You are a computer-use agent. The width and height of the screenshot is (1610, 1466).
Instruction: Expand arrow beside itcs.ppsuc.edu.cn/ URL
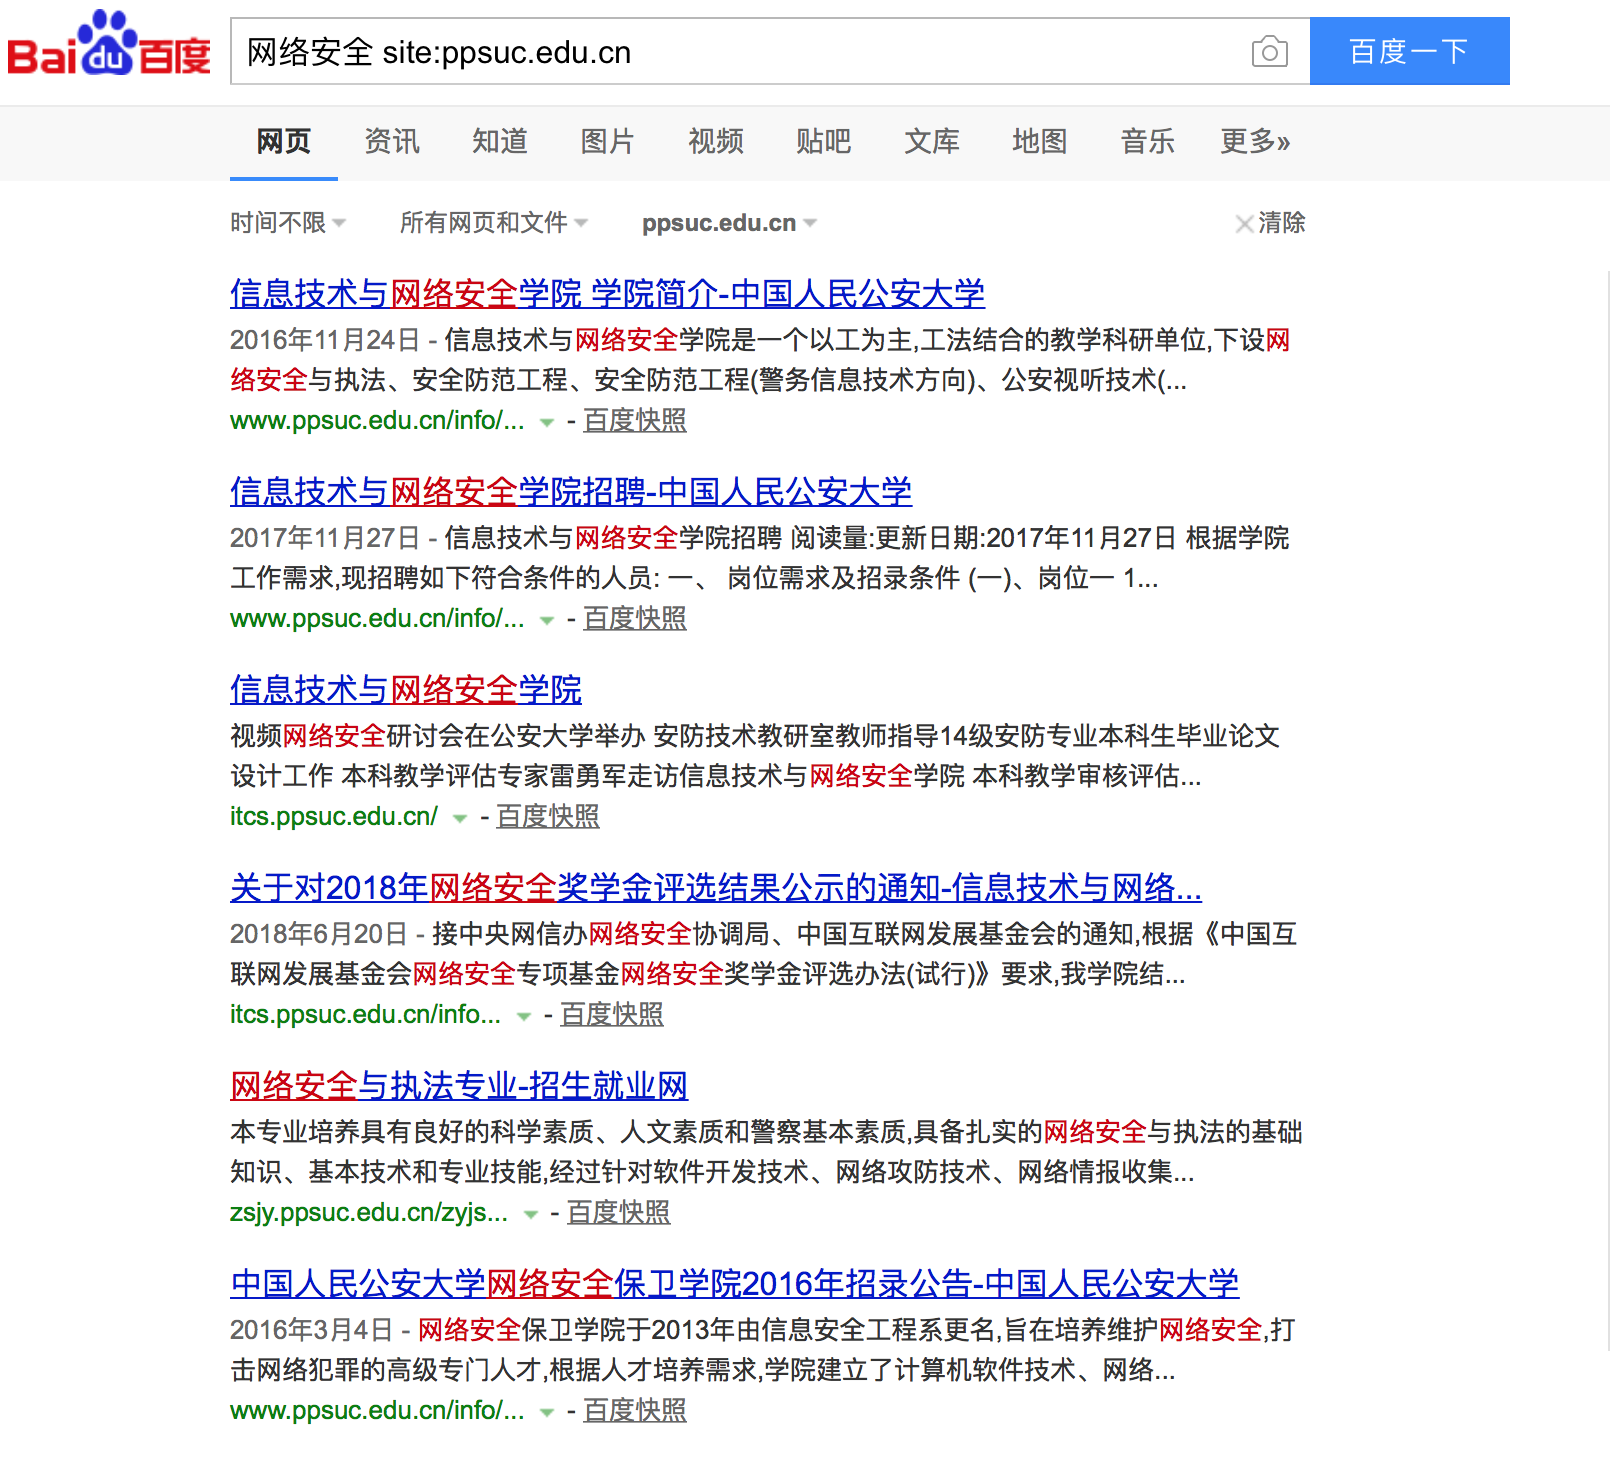(460, 819)
